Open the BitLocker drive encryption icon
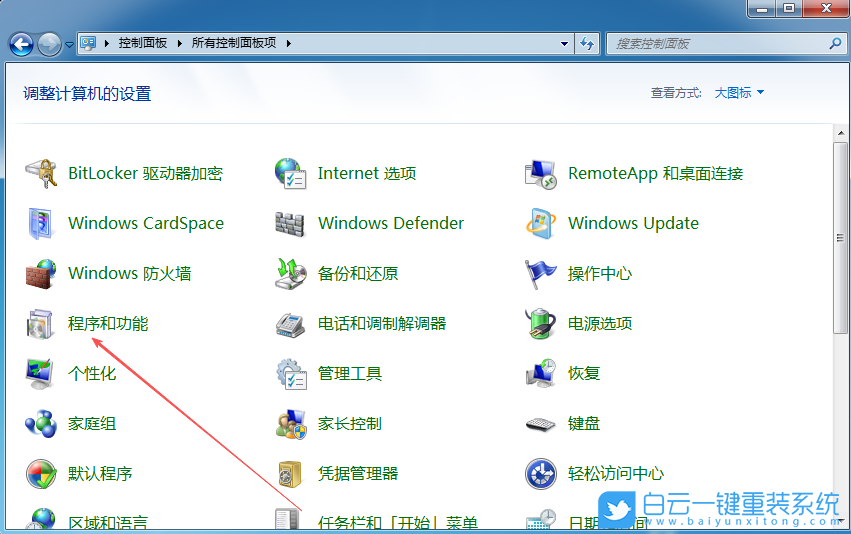The height and width of the screenshot is (534, 851). (x=41, y=174)
